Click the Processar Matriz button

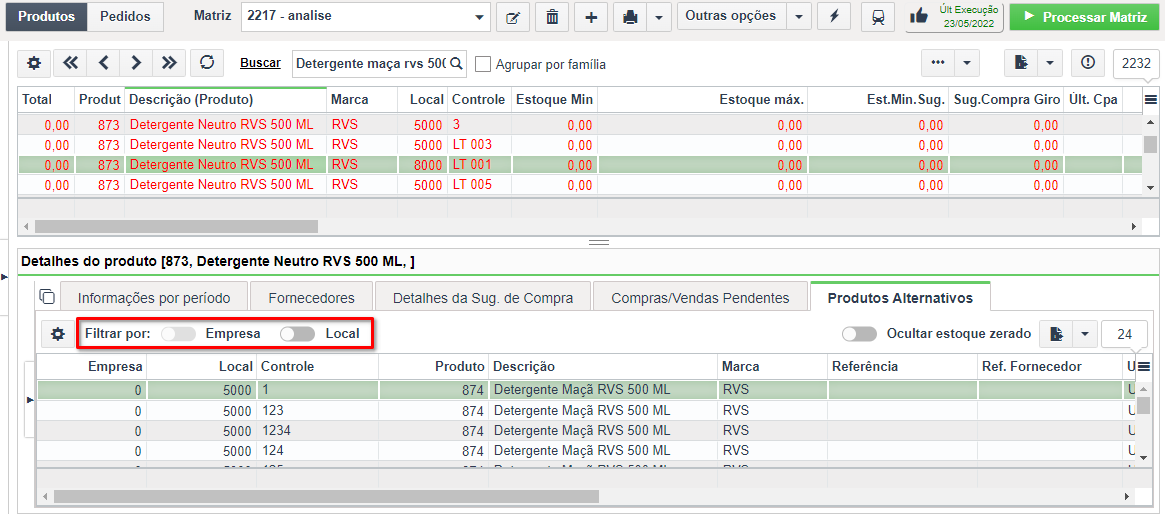[x=1084, y=17]
